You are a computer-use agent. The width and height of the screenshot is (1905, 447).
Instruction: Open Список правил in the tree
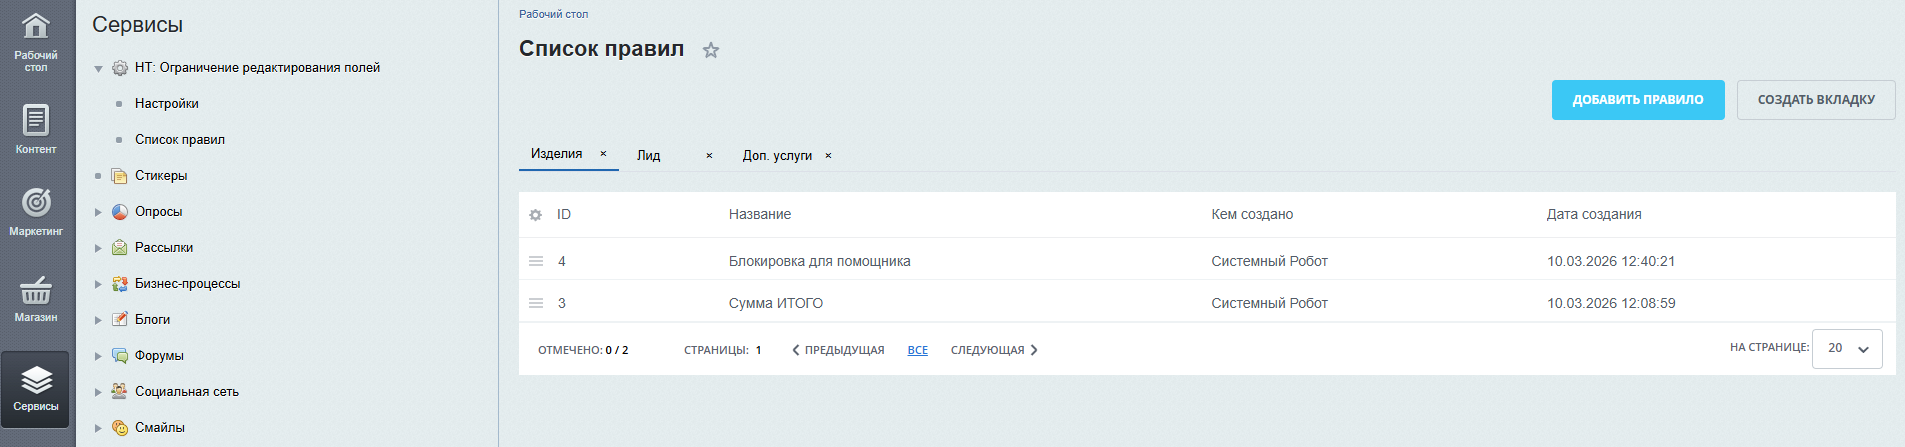pyautogui.click(x=180, y=140)
